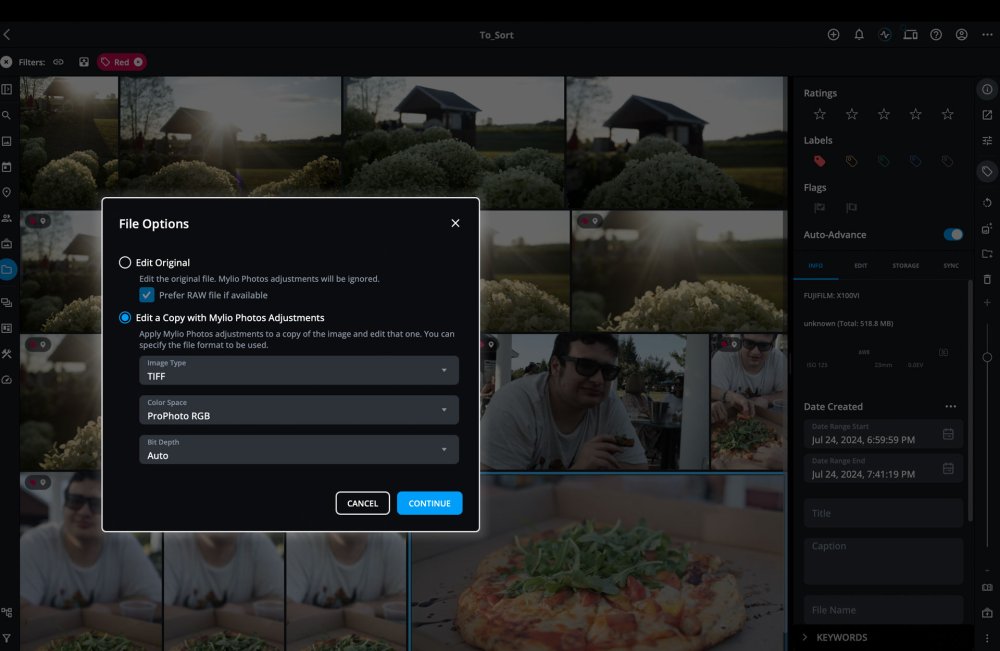
Task: Open the tools wrench icon in left sidebar
Action: tap(7, 354)
